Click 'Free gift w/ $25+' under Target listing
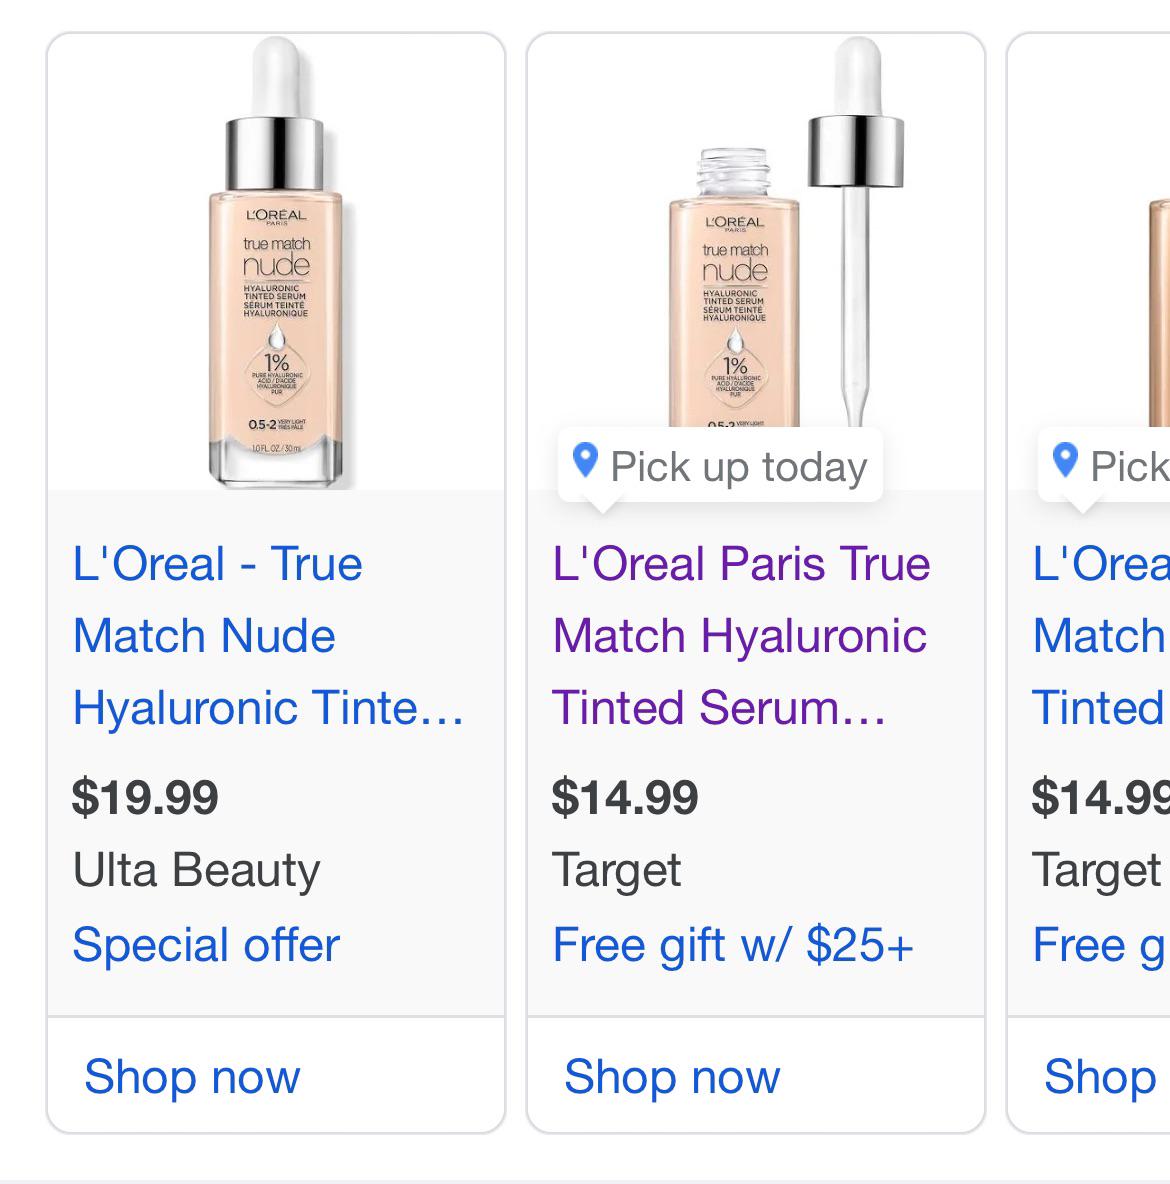The image size is (1170, 1184). [x=736, y=944]
